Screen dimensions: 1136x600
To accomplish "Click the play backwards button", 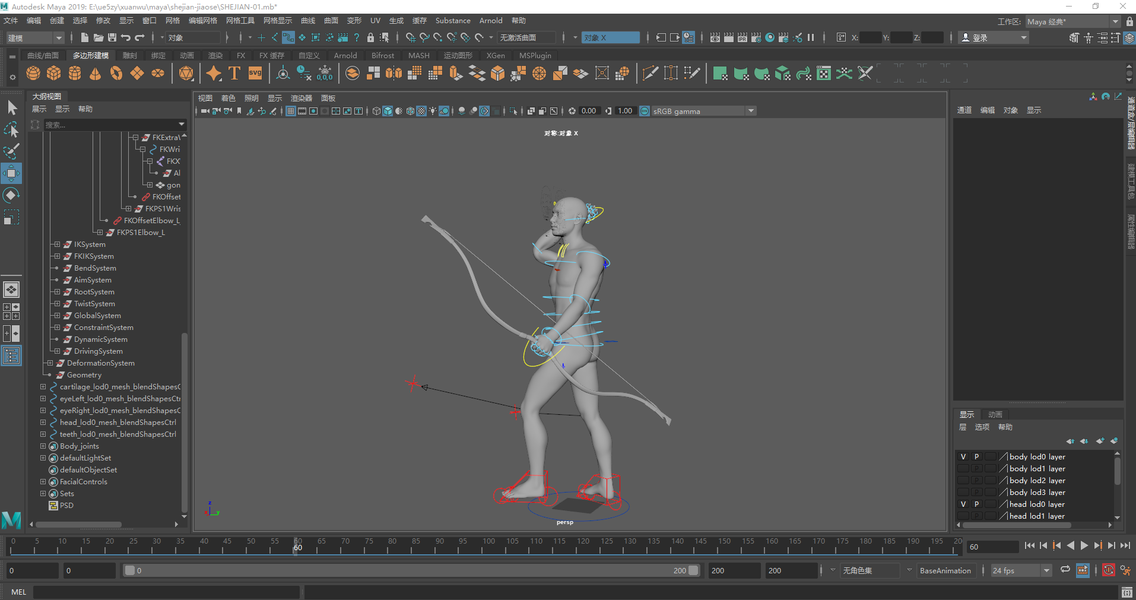I will [x=1071, y=546].
